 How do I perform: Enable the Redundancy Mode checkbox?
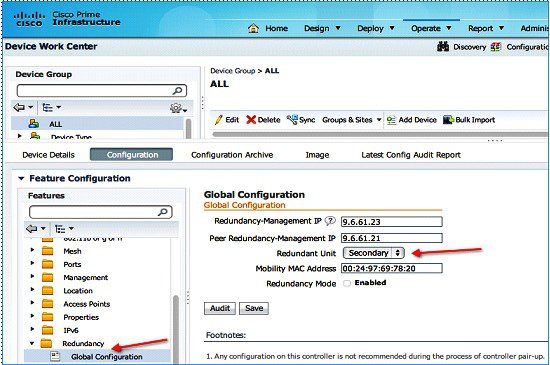tap(347, 283)
